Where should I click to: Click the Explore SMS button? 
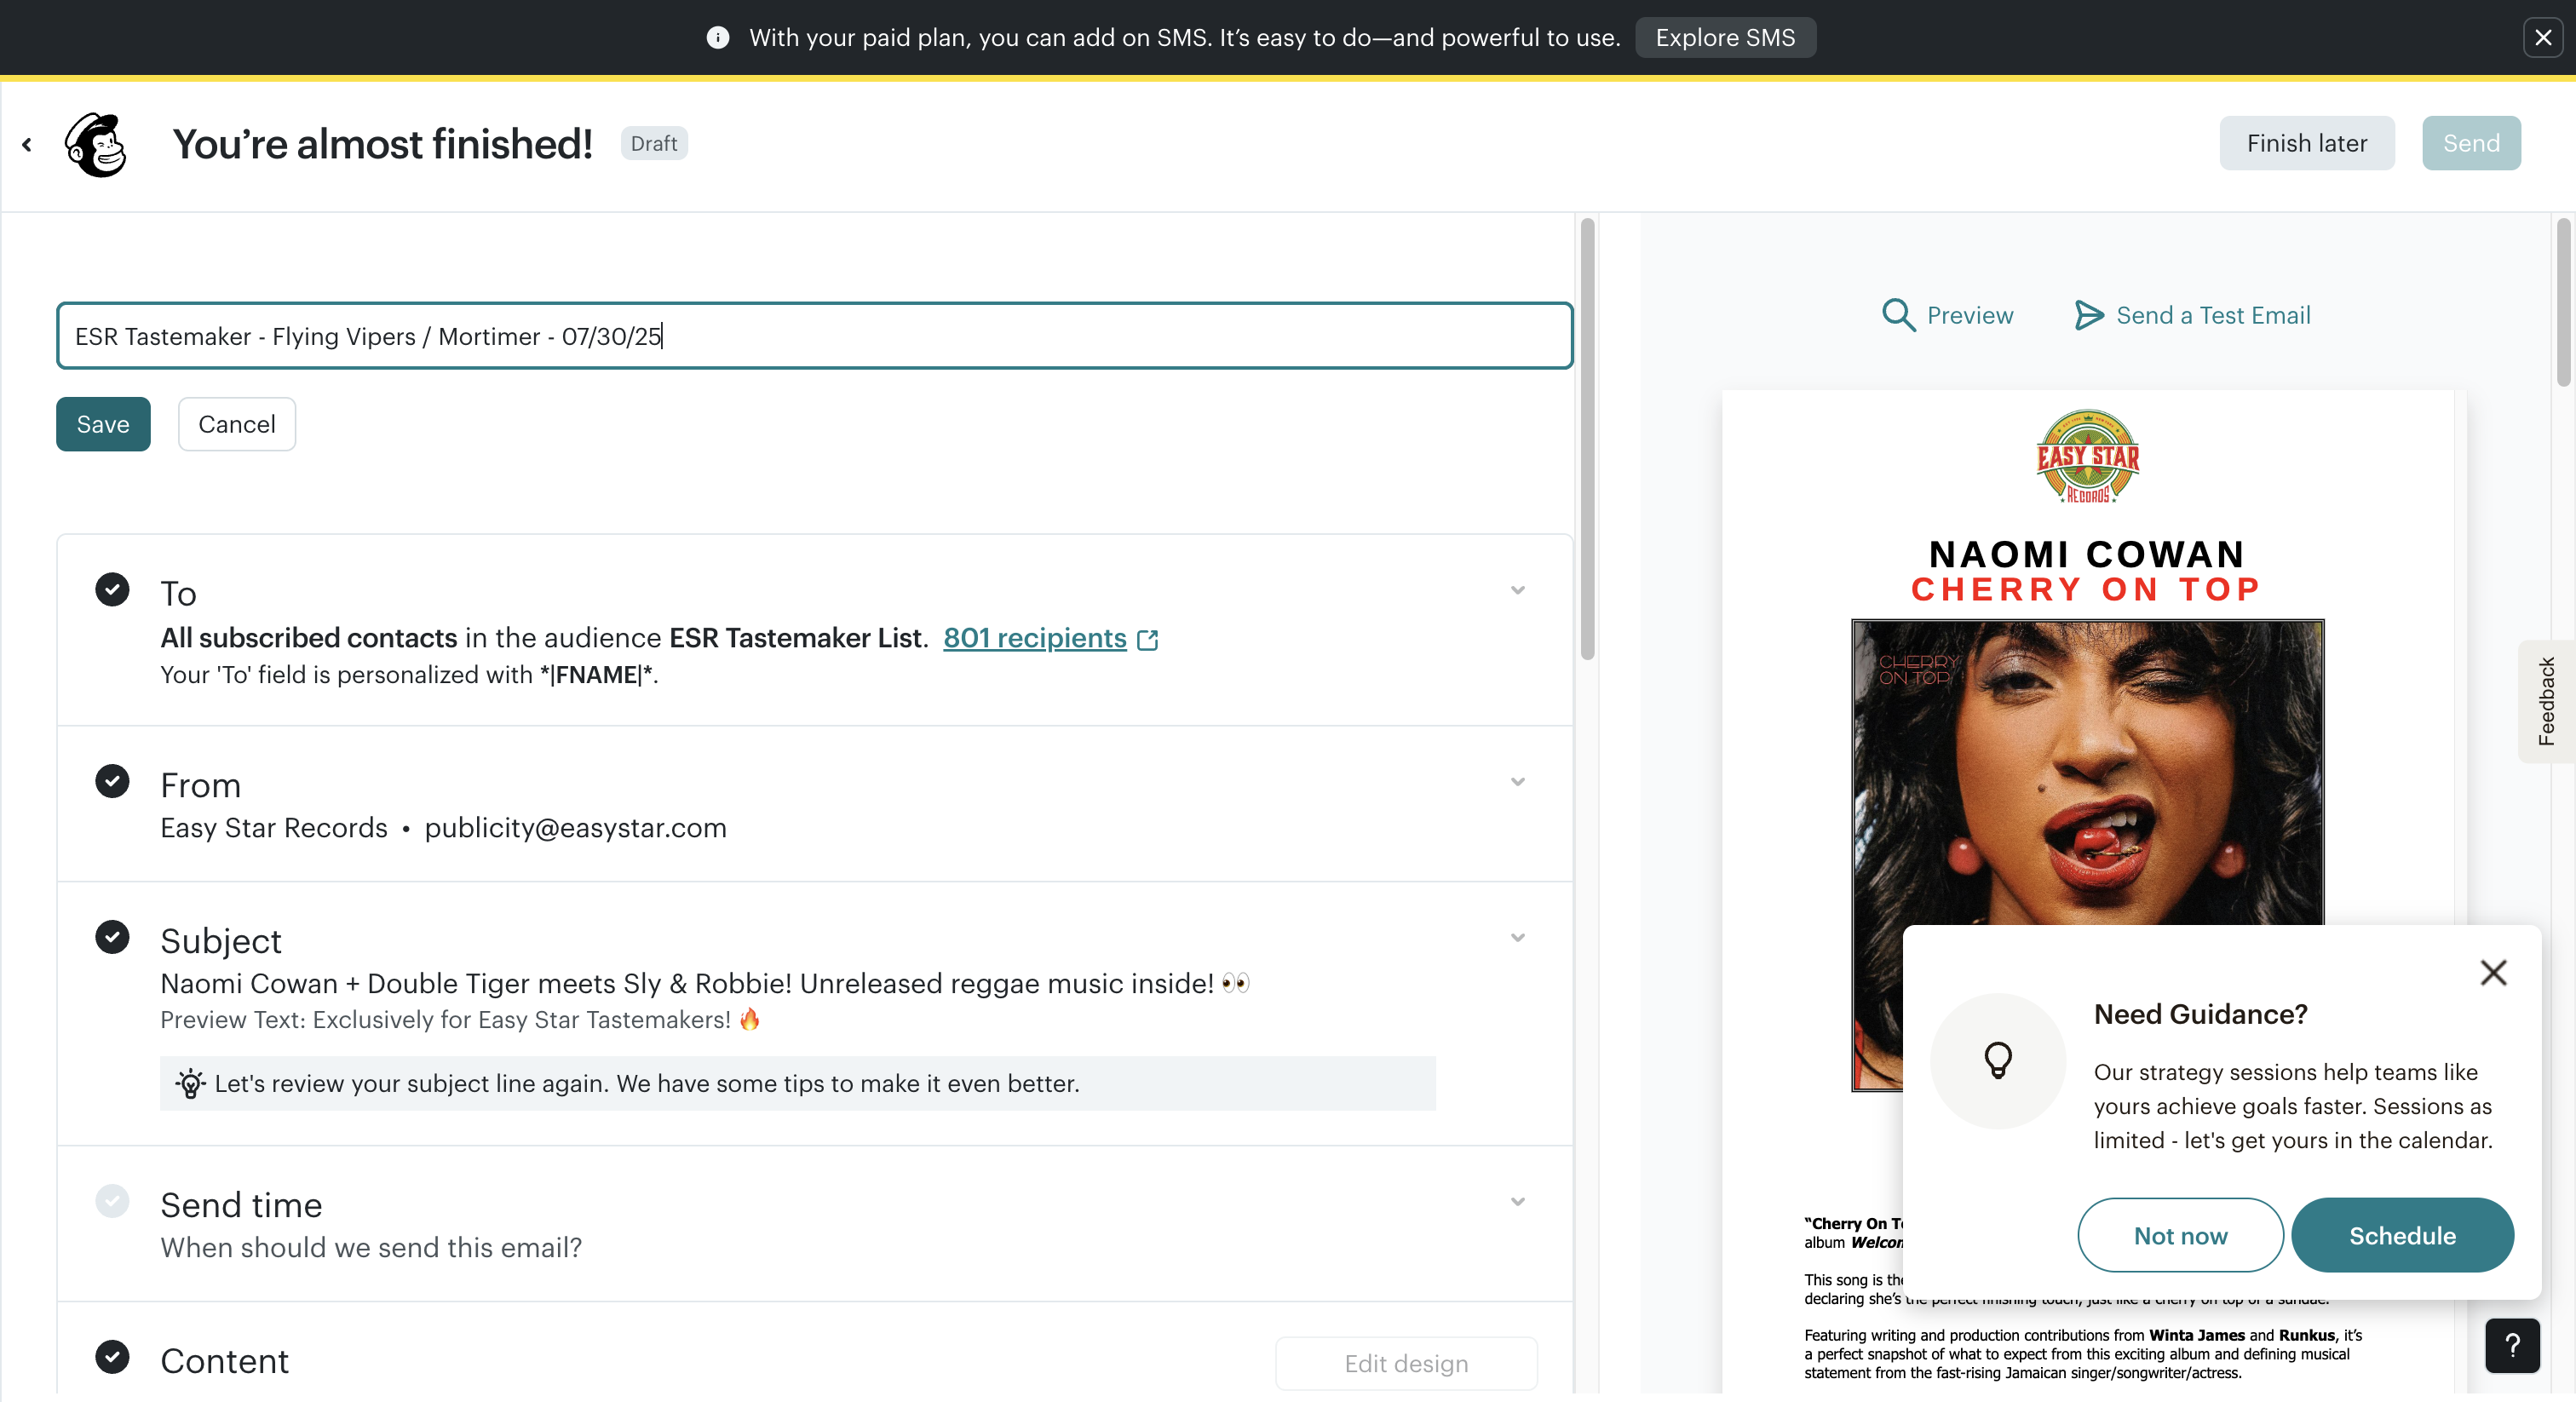coord(1725,38)
